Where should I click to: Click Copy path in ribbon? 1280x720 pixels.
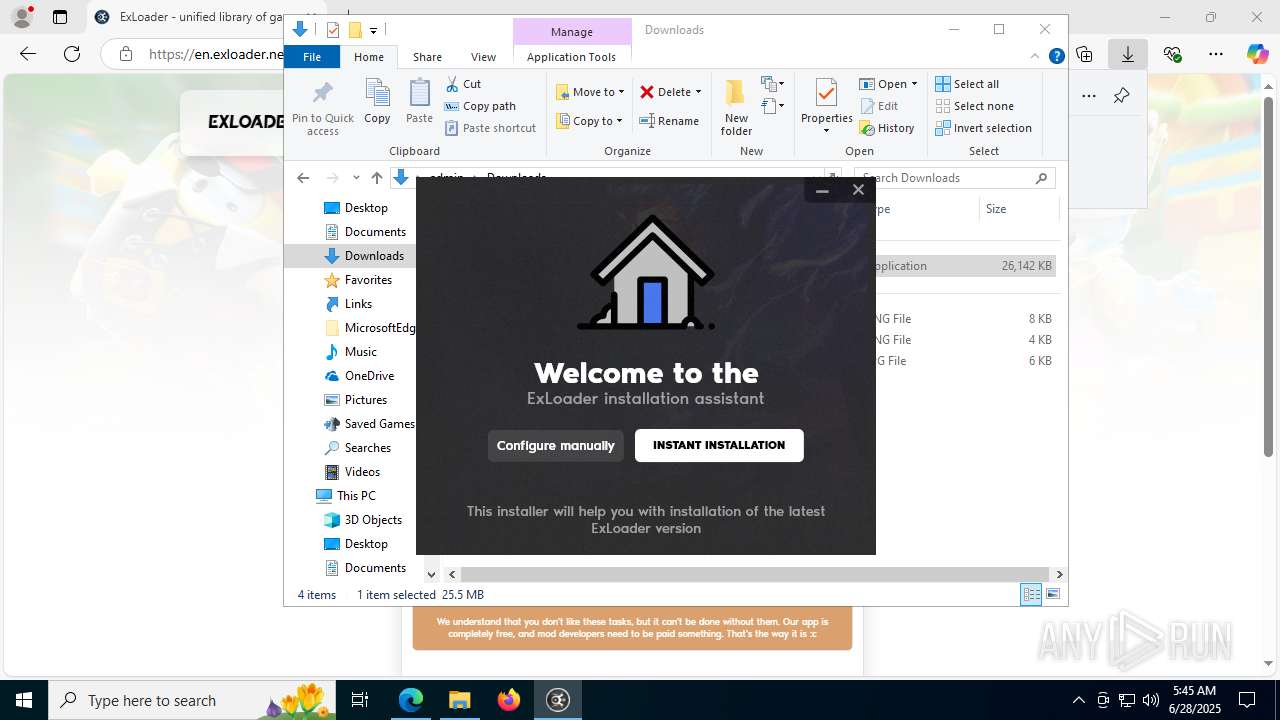pyautogui.click(x=480, y=106)
